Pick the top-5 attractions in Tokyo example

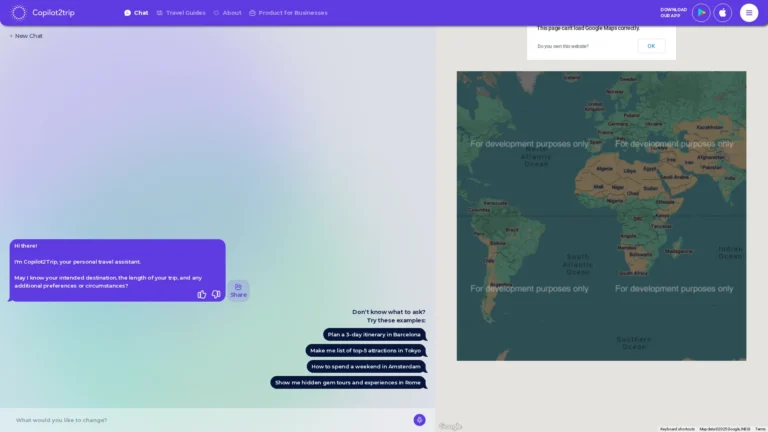[x=365, y=351]
